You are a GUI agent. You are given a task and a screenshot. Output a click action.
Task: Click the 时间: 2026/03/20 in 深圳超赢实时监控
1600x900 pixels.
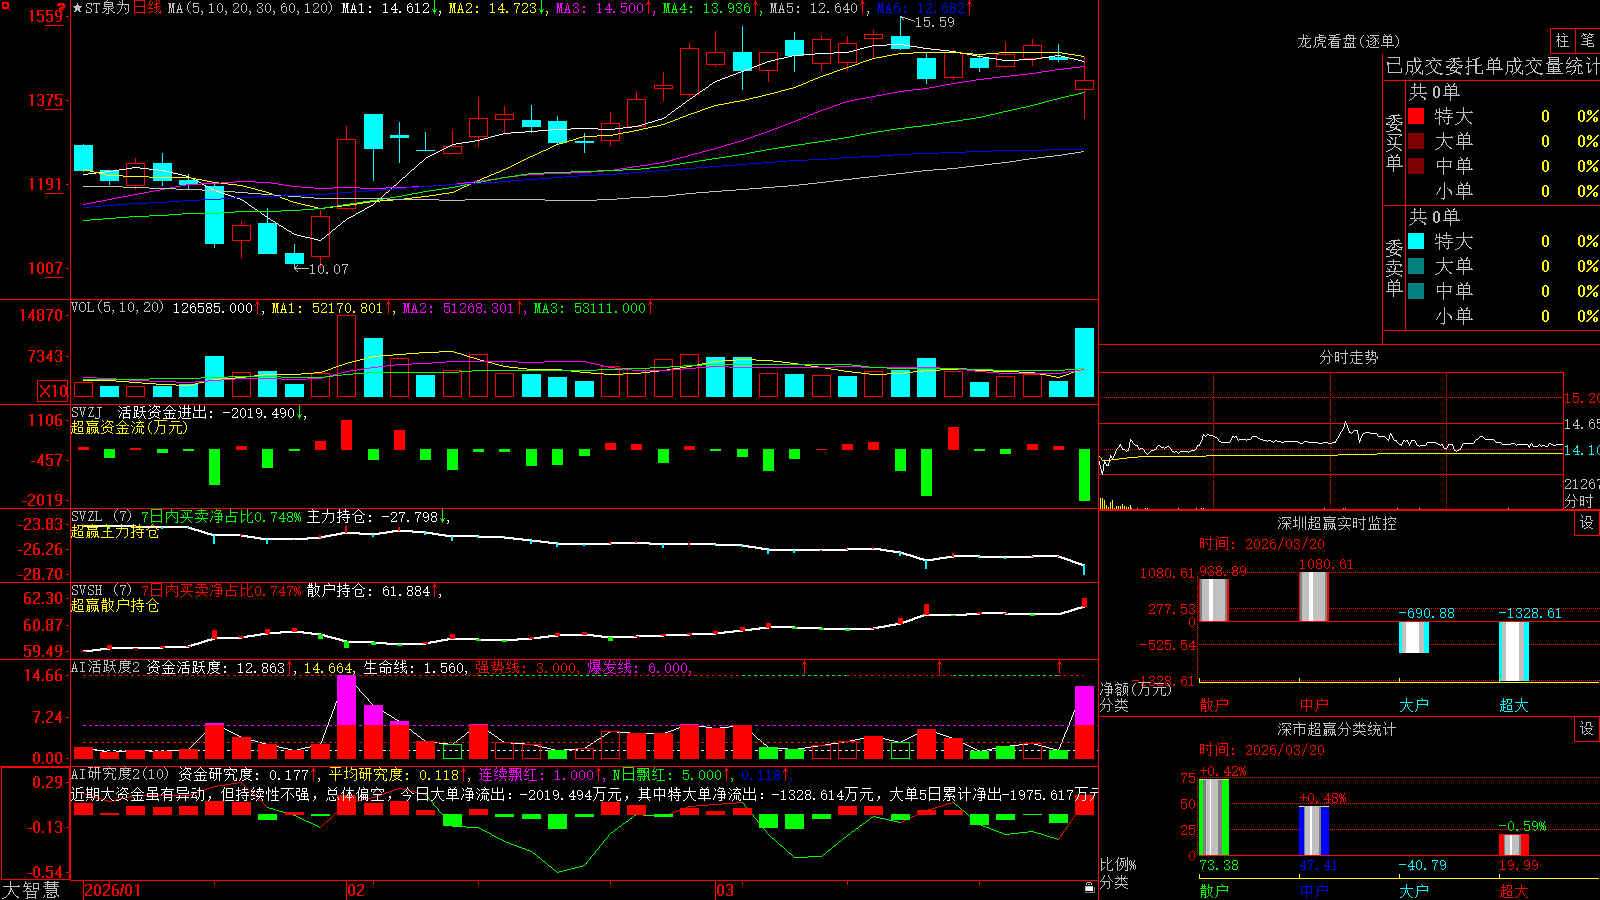1262,544
